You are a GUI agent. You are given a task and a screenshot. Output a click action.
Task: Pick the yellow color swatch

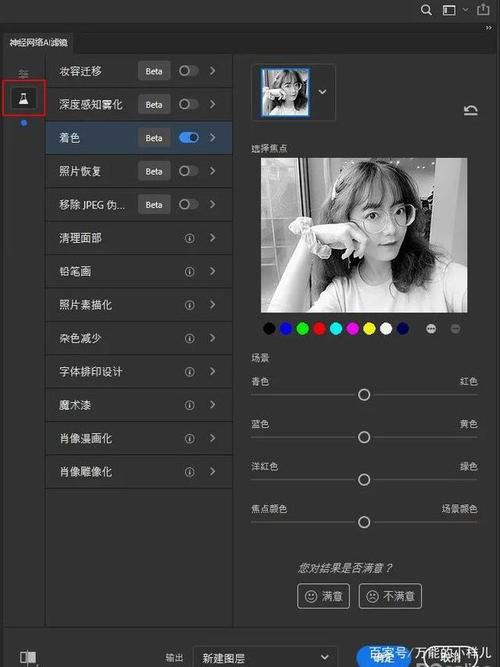point(369,328)
